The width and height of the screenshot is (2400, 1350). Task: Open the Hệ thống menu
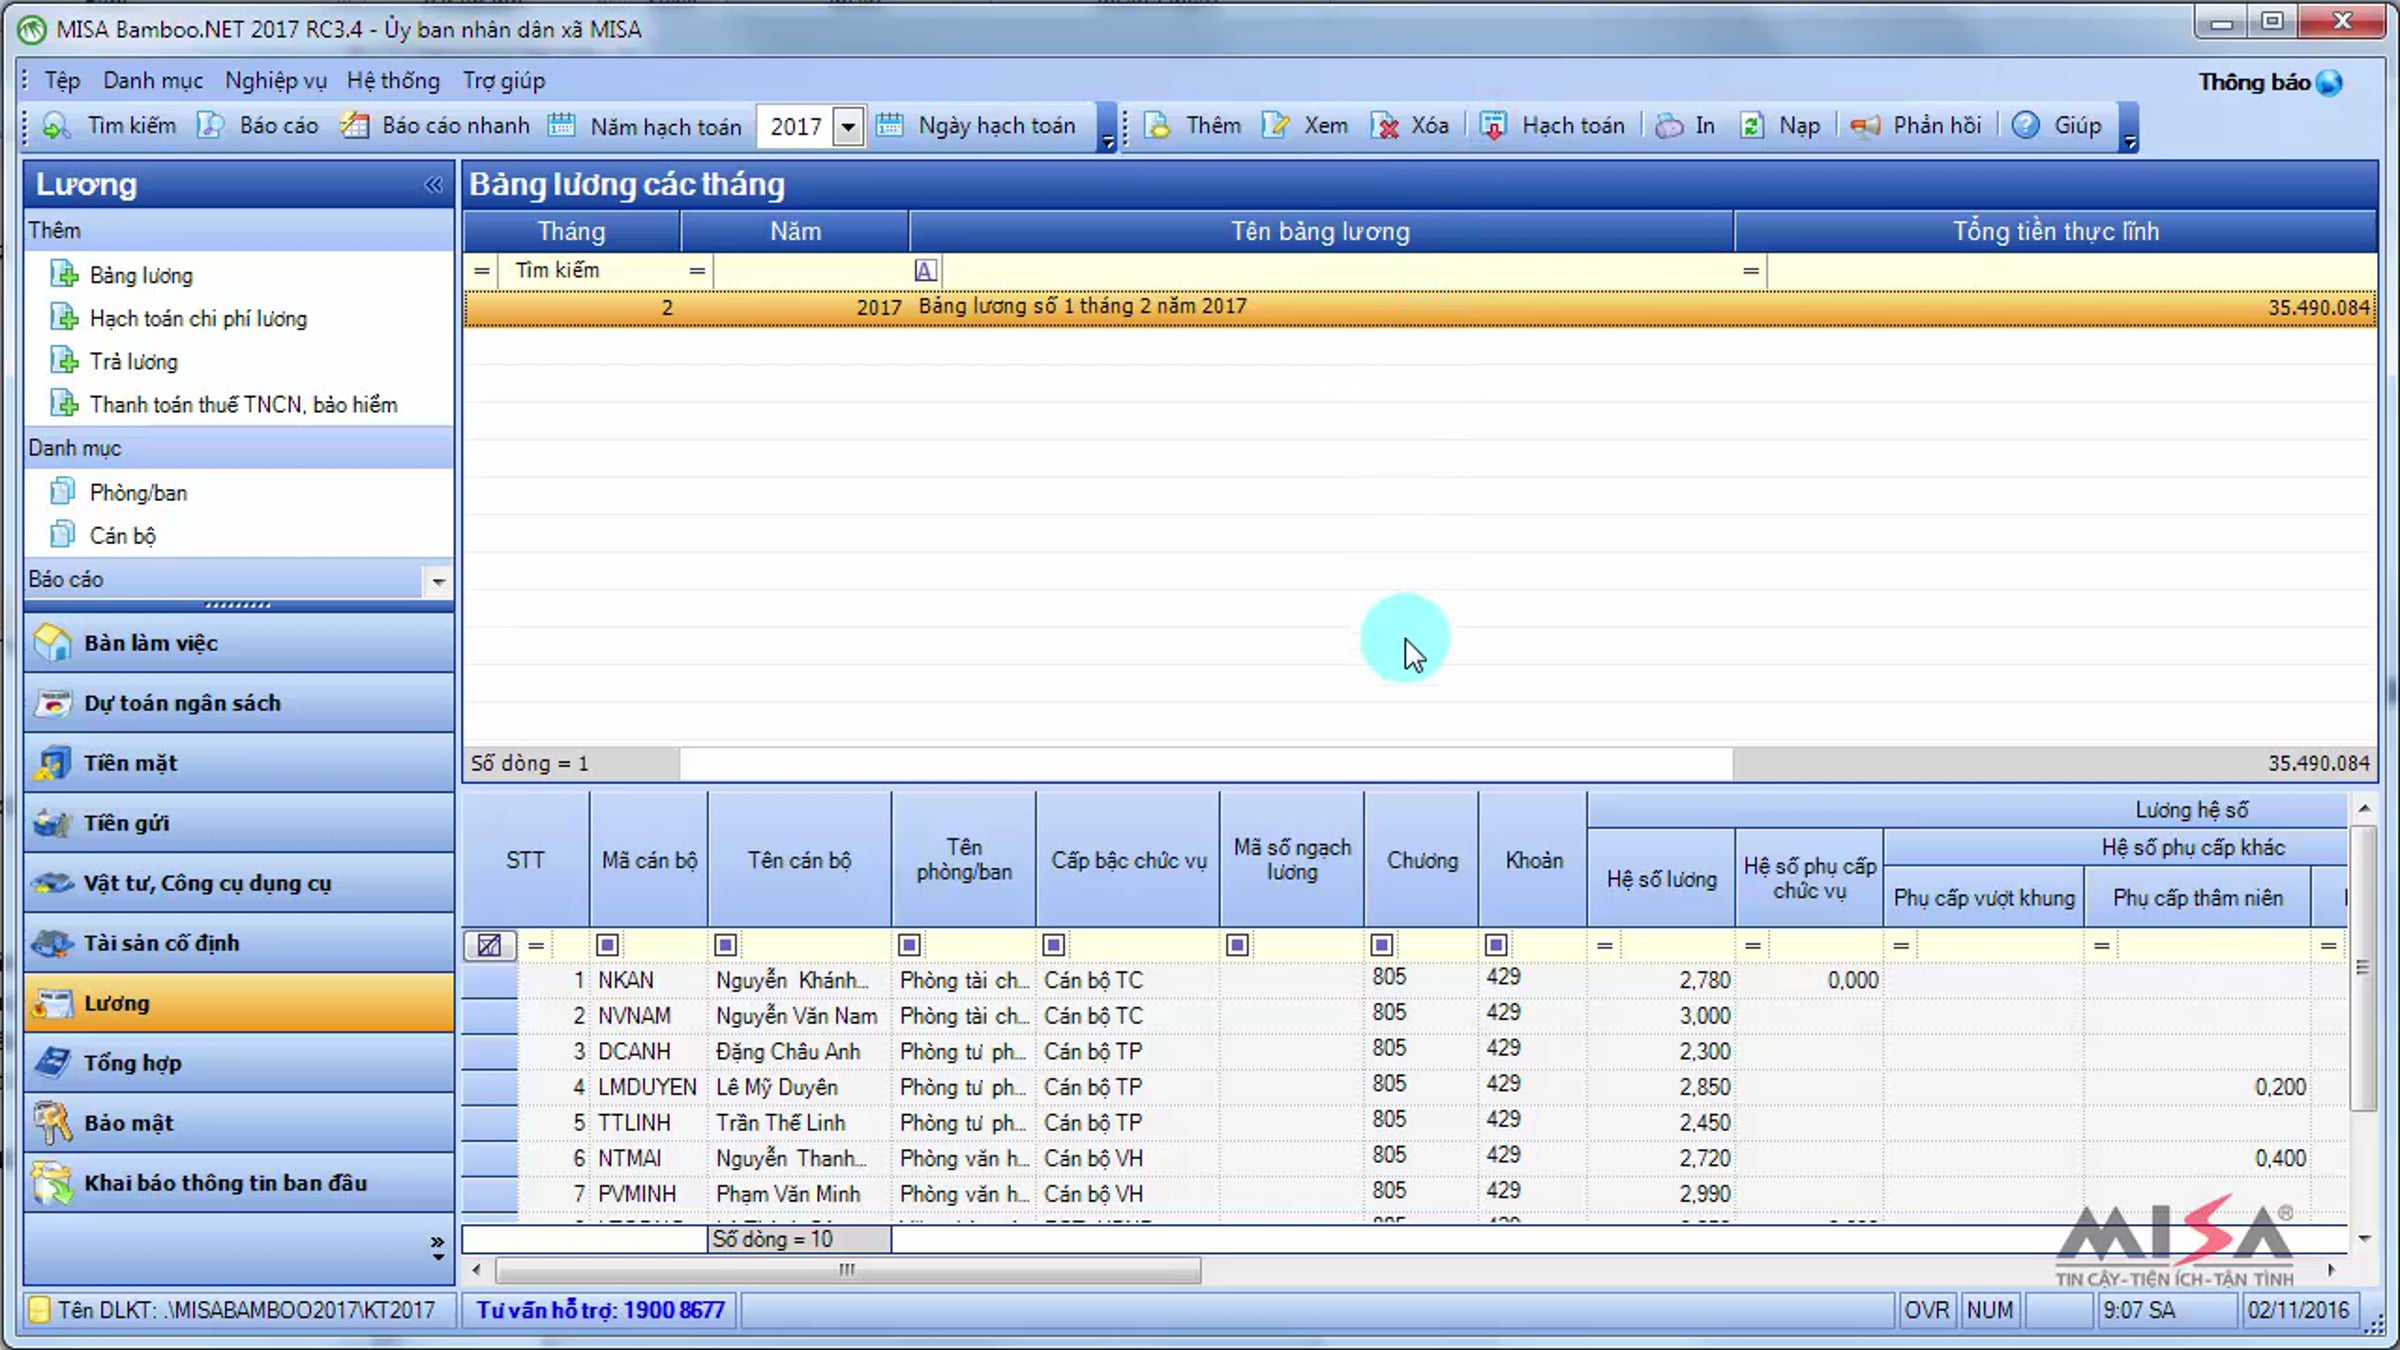[x=393, y=81]
